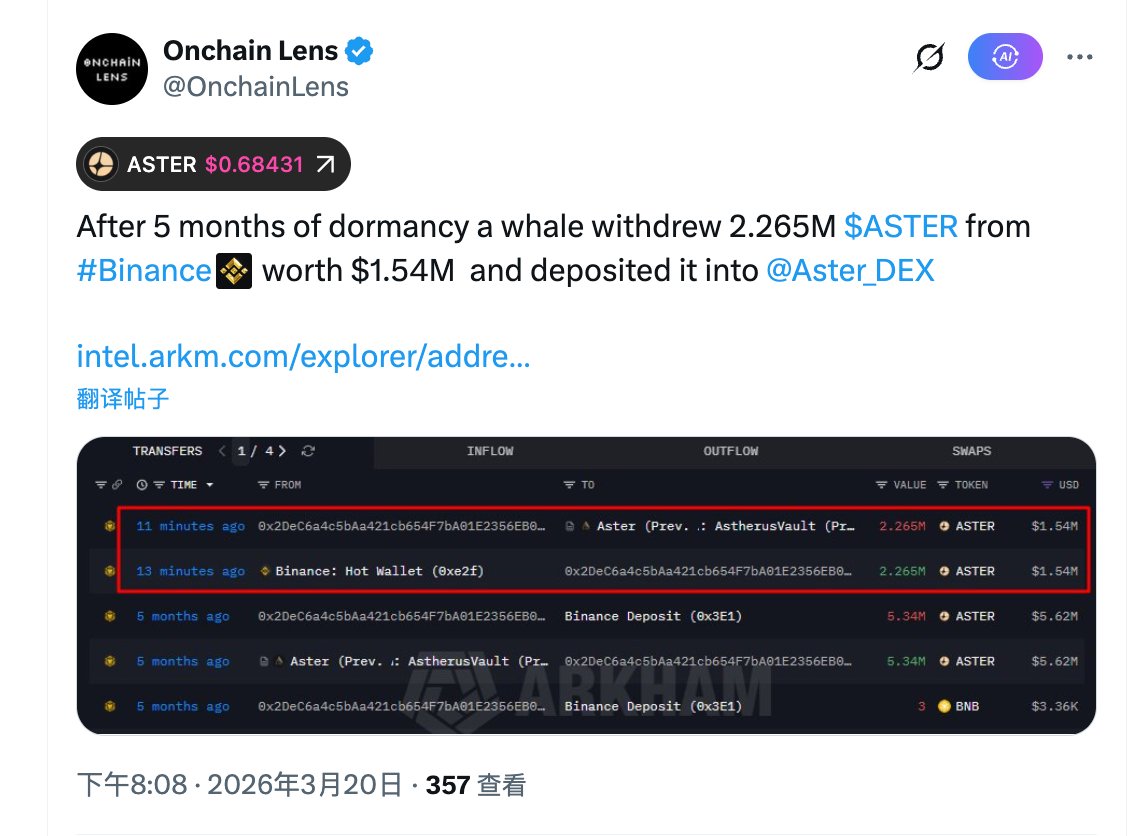Viewport: 1142px width, 836px height.
Task: Open the three-dot more options menu
Action: pos(1080,58)
